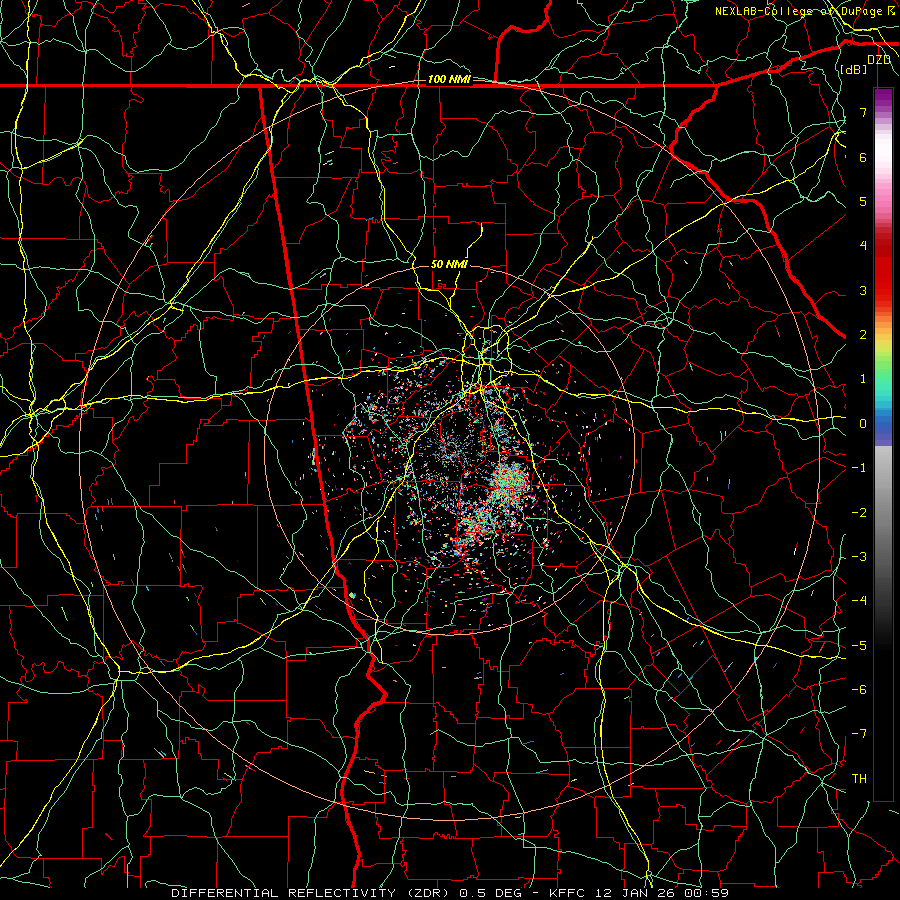The image size is (900, 900).
Task: Click the "-2" value on the ZDR scale
Action: click(x=859, y=513)
